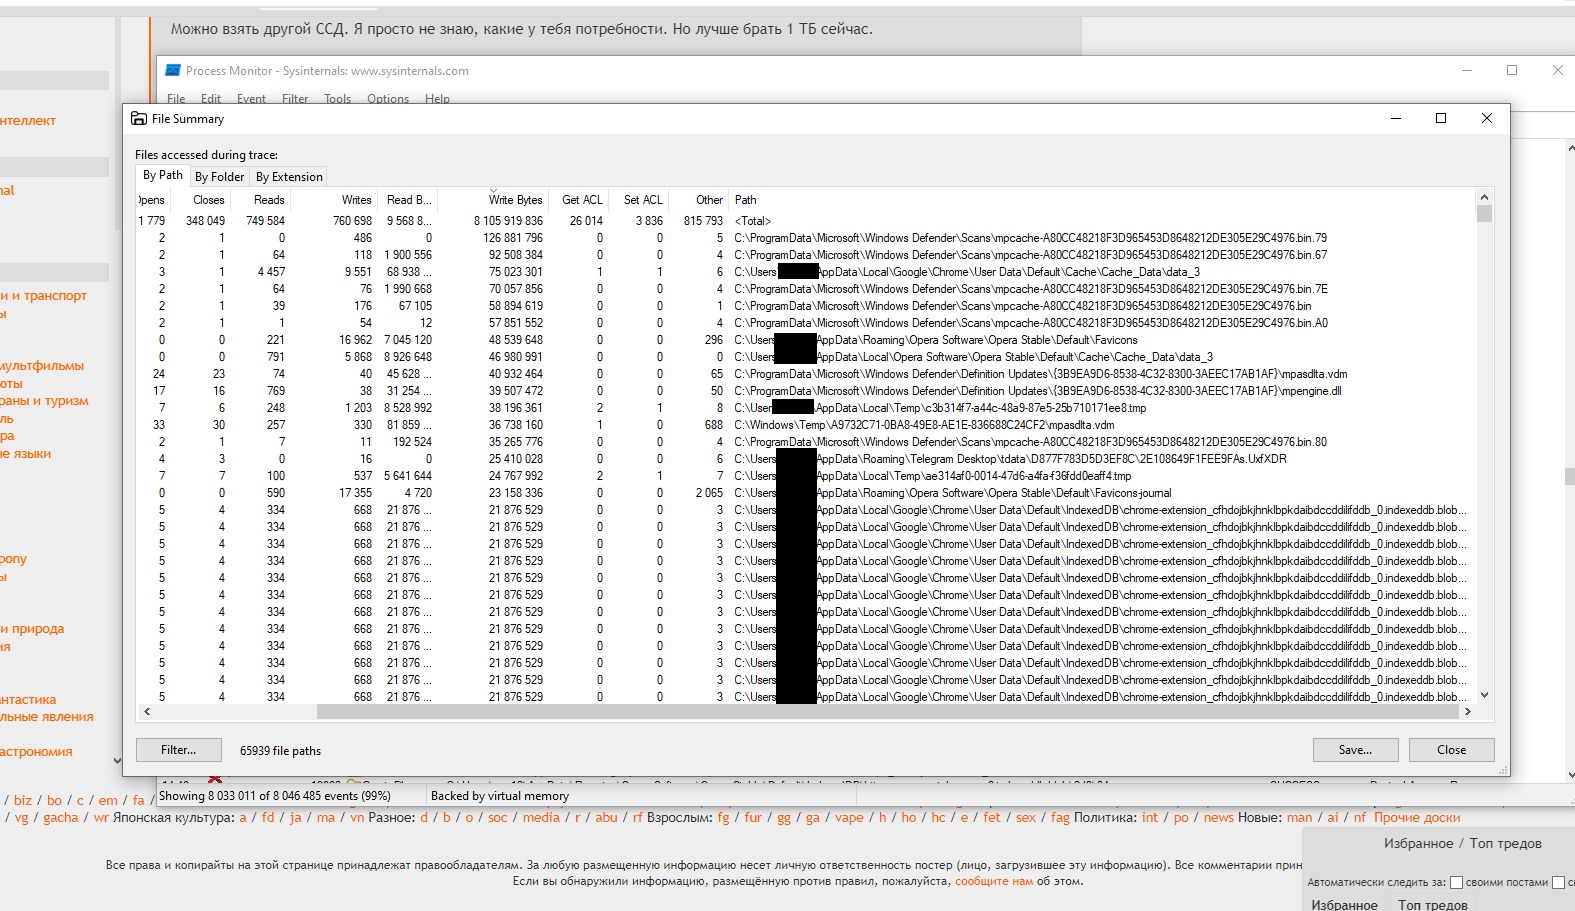Click the Filter... button
Viewport: 1575px width, 911px height.
tap(179, 750)
